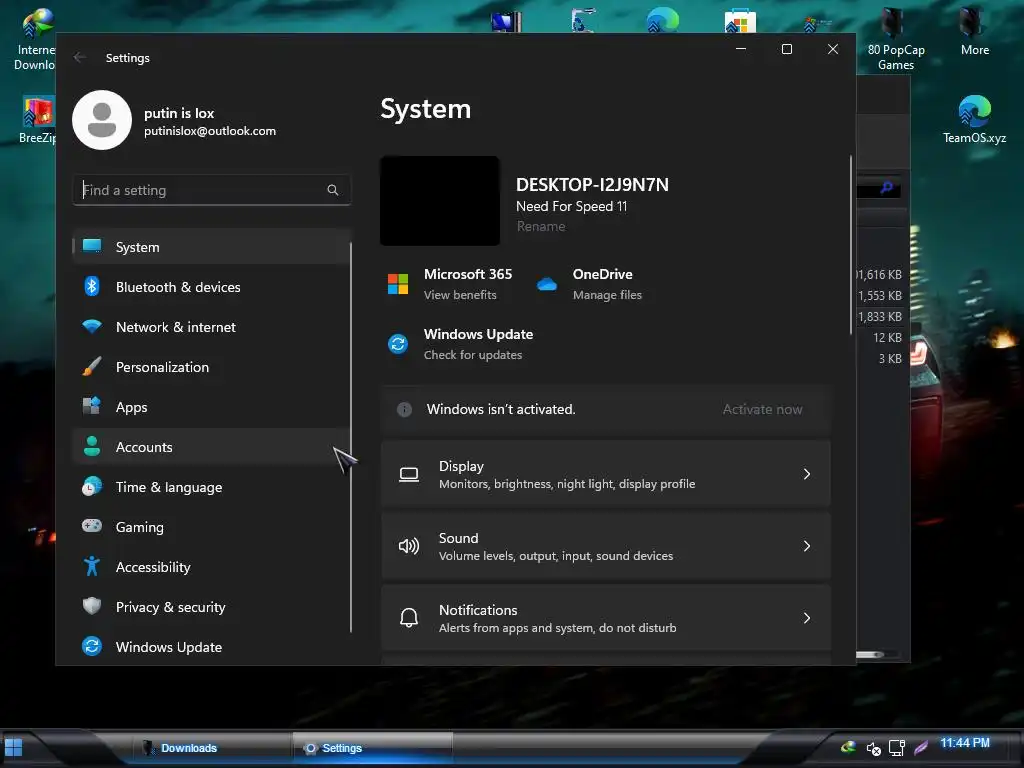Focus the Find a setting field
This screenshot has width=1024, height=768.
point(212,190)
